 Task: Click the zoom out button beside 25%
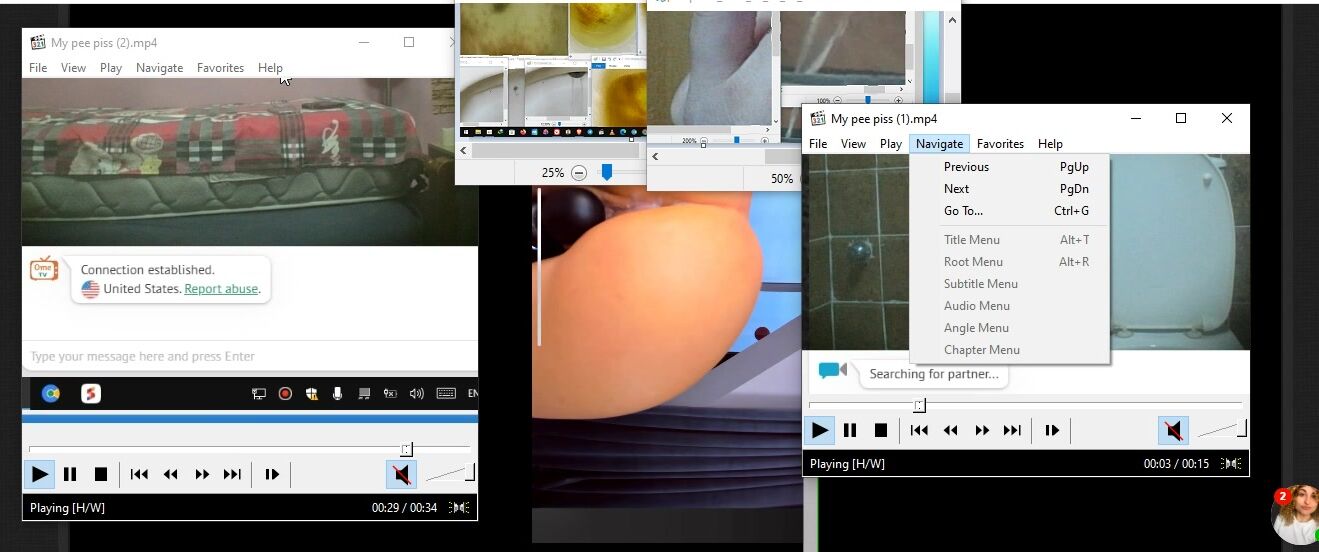tap(579, 173)
